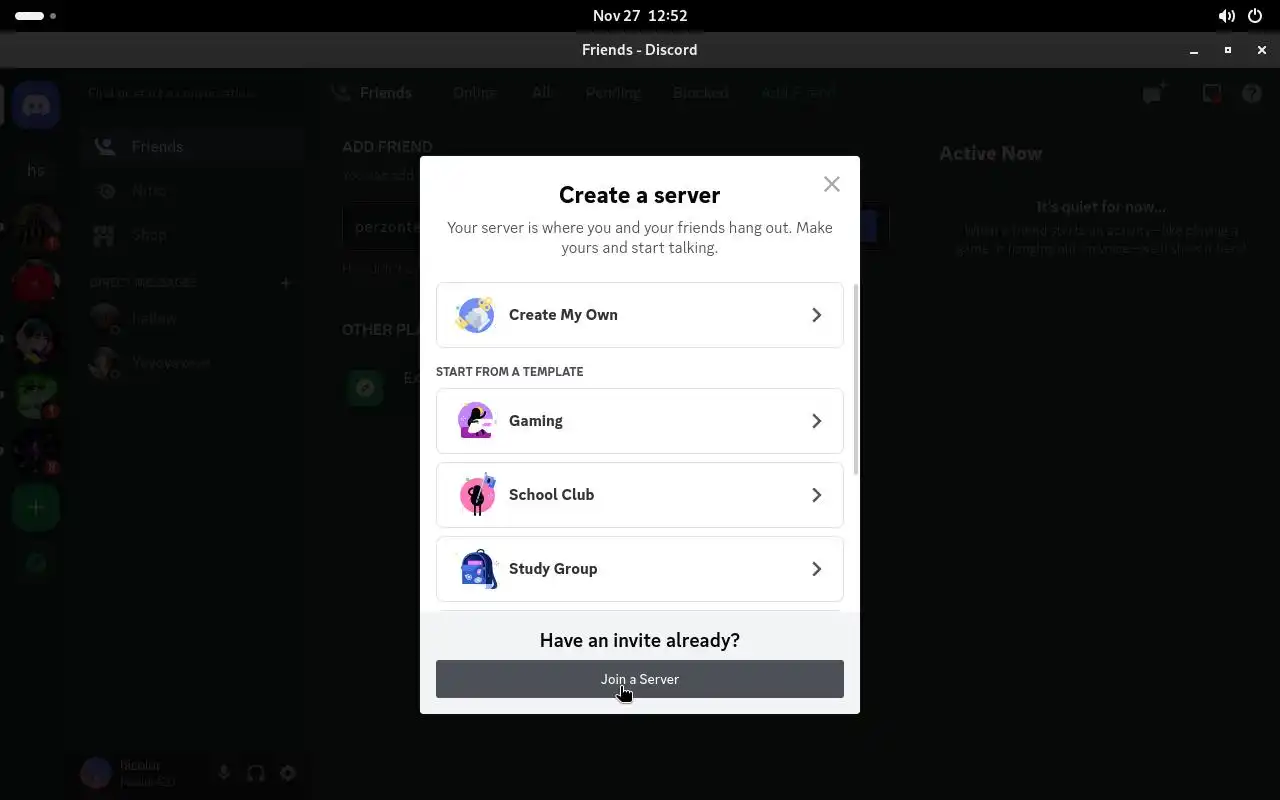Select Friends in the left sidebar
The height and width of the screenshot is (800, 1280).
pos(193,146)
